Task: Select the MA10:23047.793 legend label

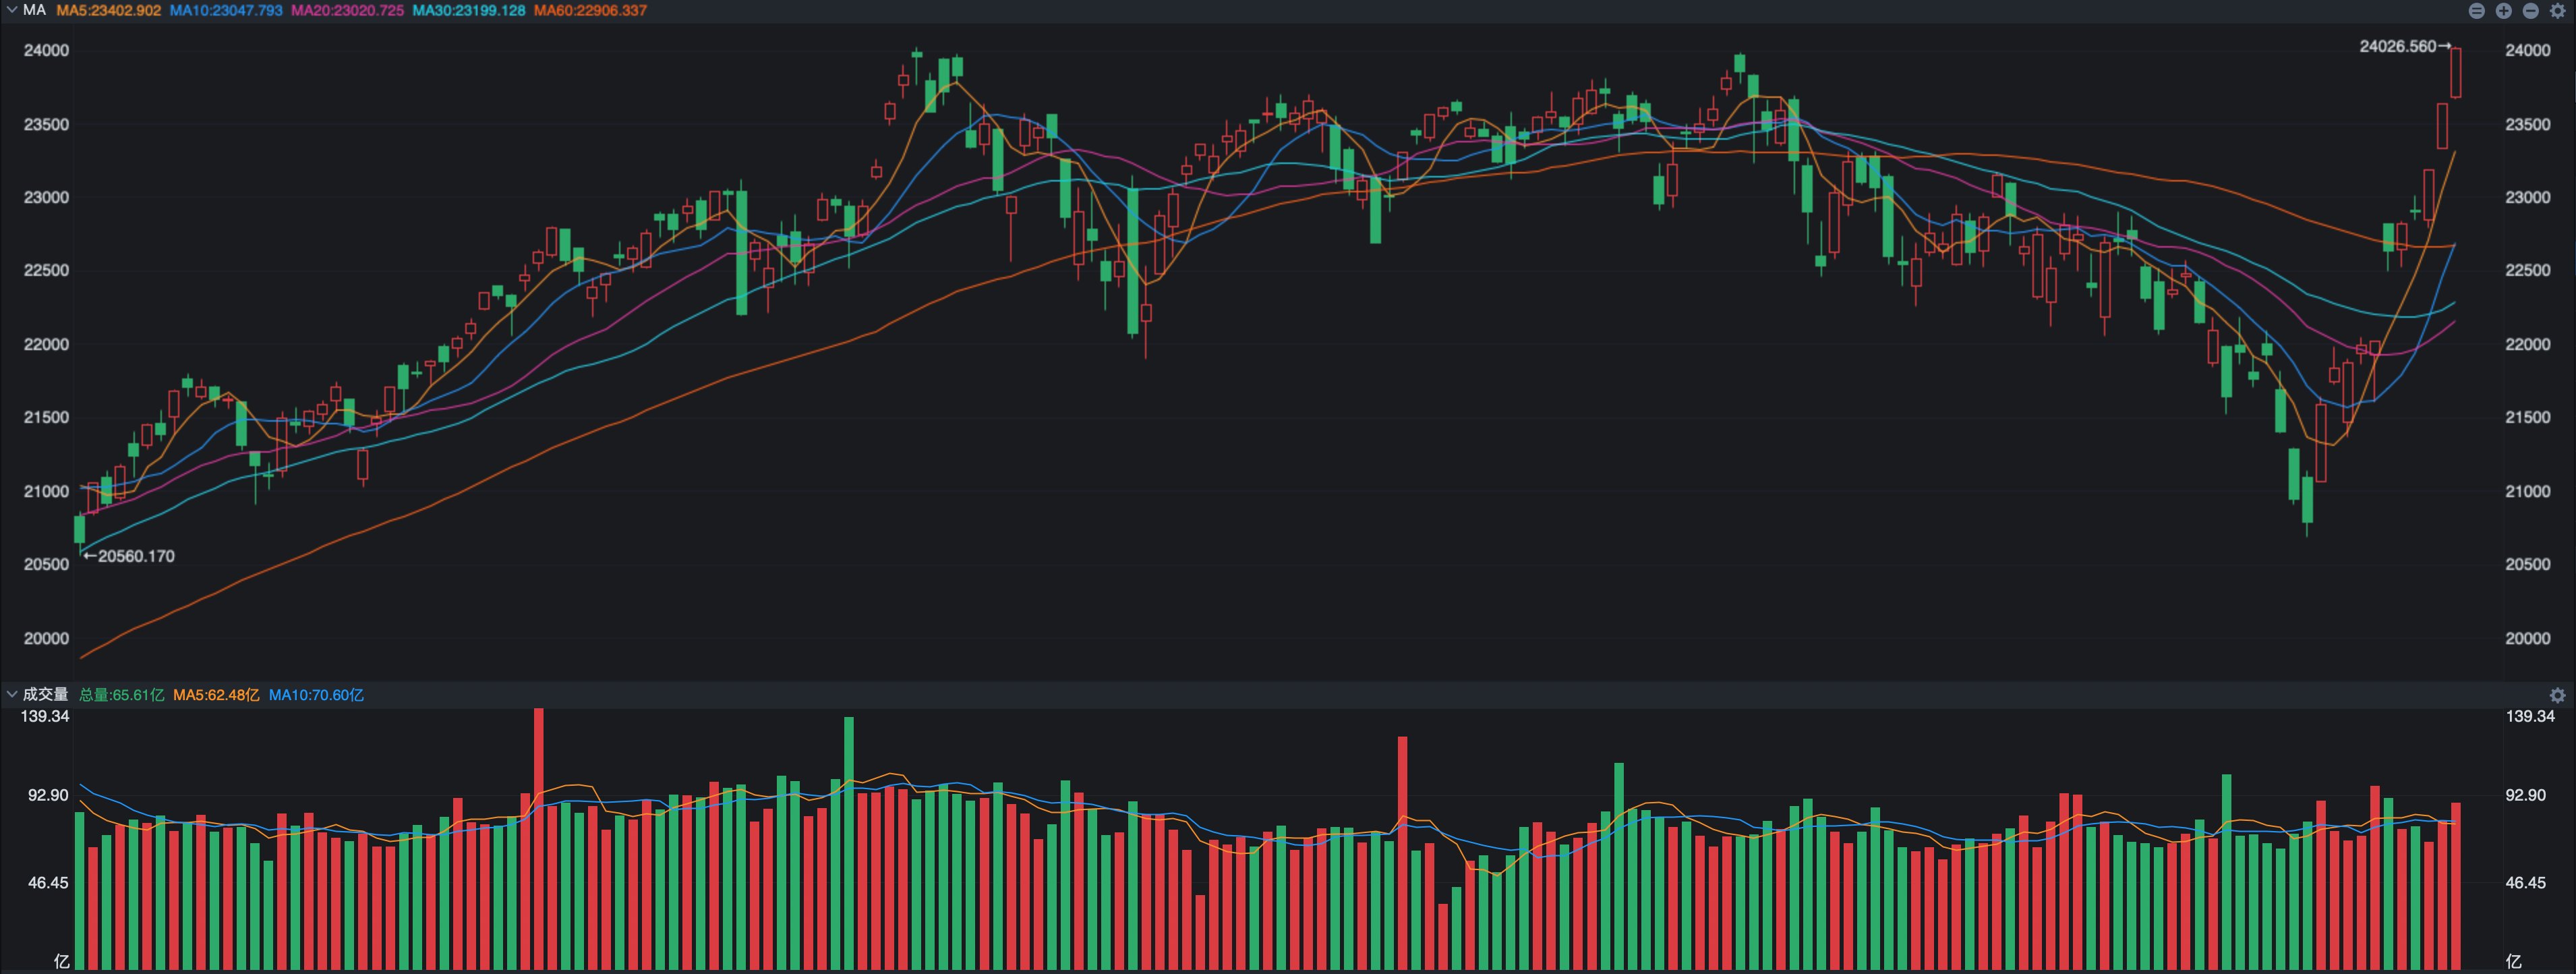Action: [226, 10]
